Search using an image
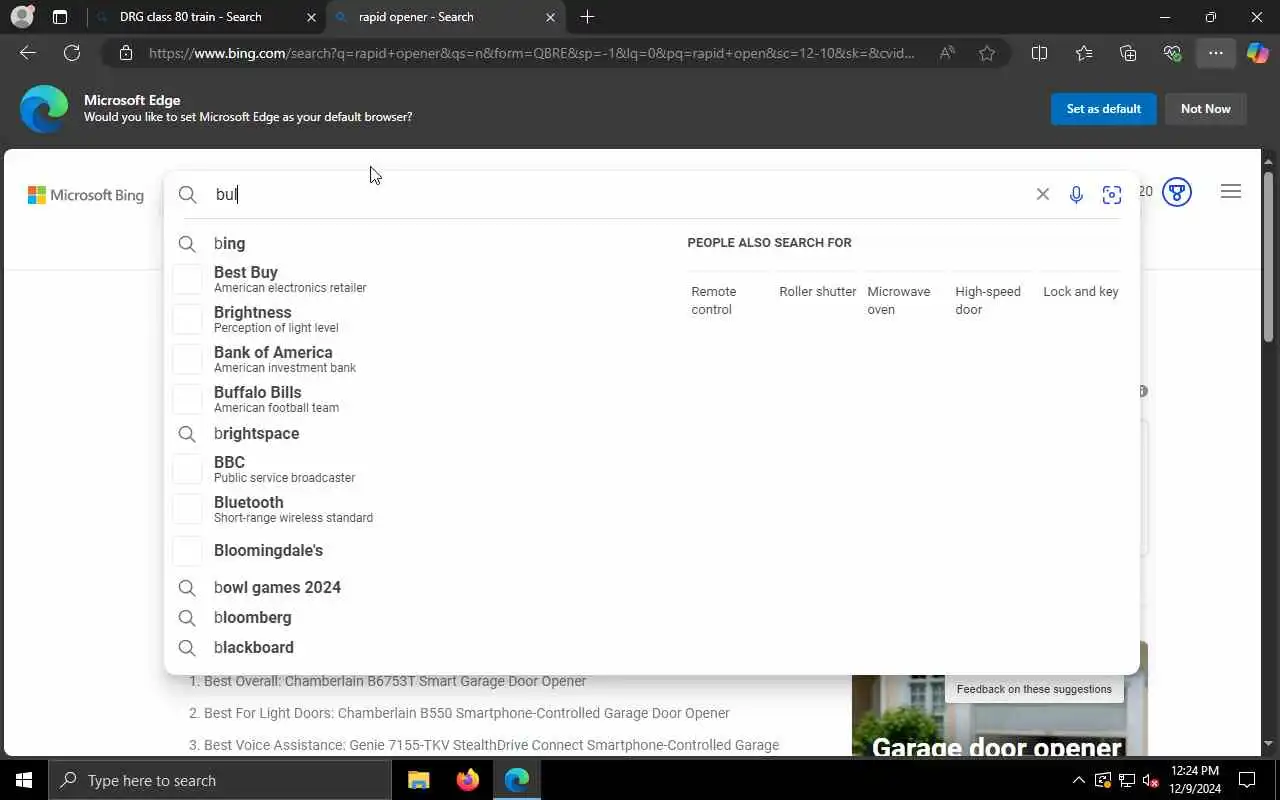This screenshot has height=800, width=1280. coord(1112,195)
